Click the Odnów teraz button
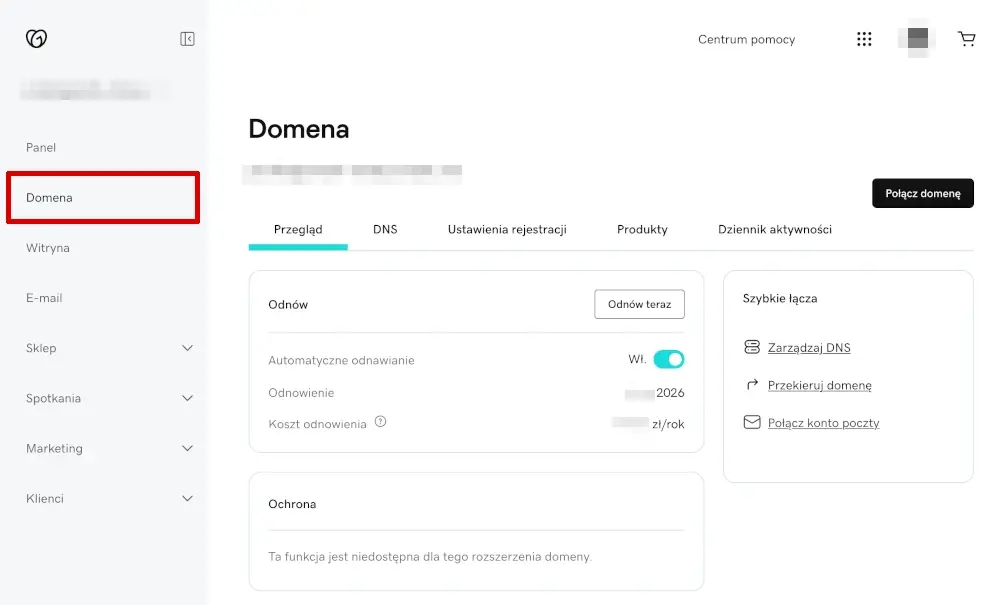Viewport: 1000px width, 605px height. coord(639,304)
